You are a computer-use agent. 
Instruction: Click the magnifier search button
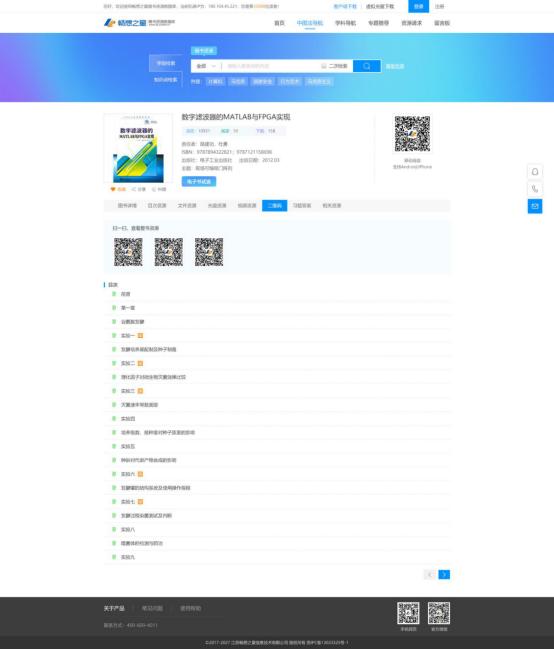[x=366, y=66]
